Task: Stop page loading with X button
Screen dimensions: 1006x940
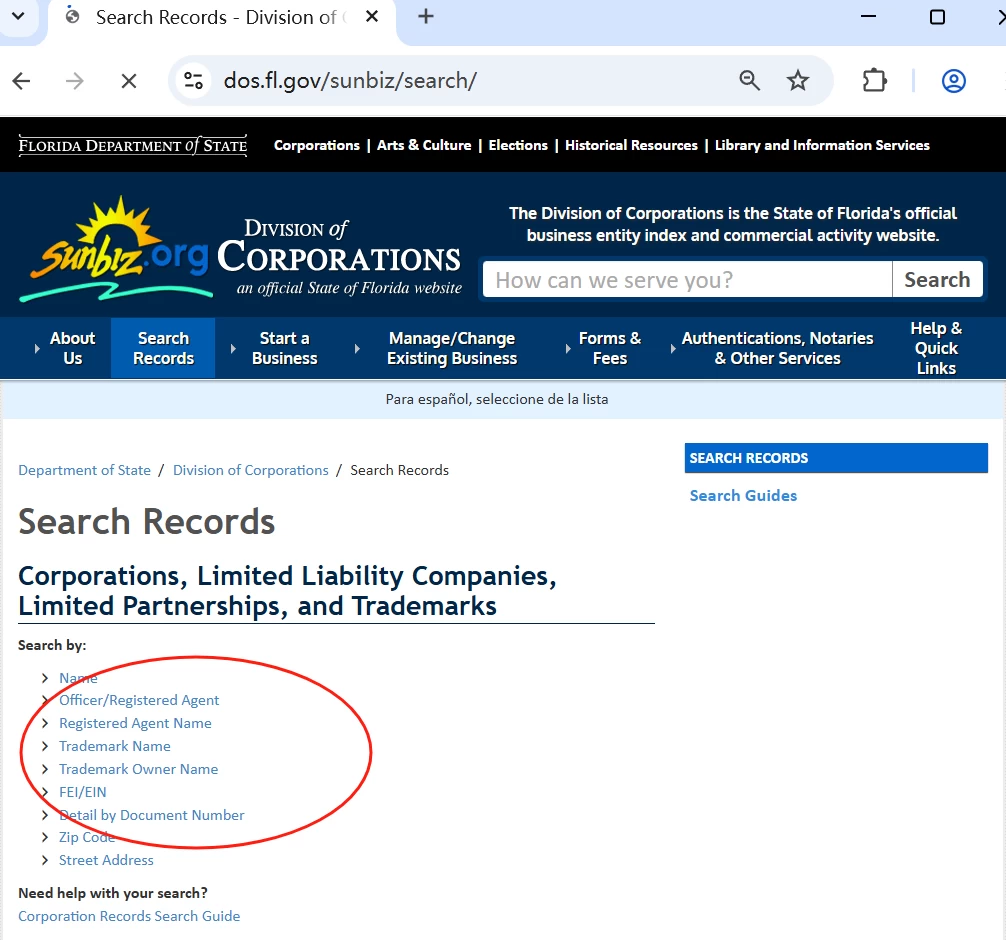Action: click(x=129, y=81)
